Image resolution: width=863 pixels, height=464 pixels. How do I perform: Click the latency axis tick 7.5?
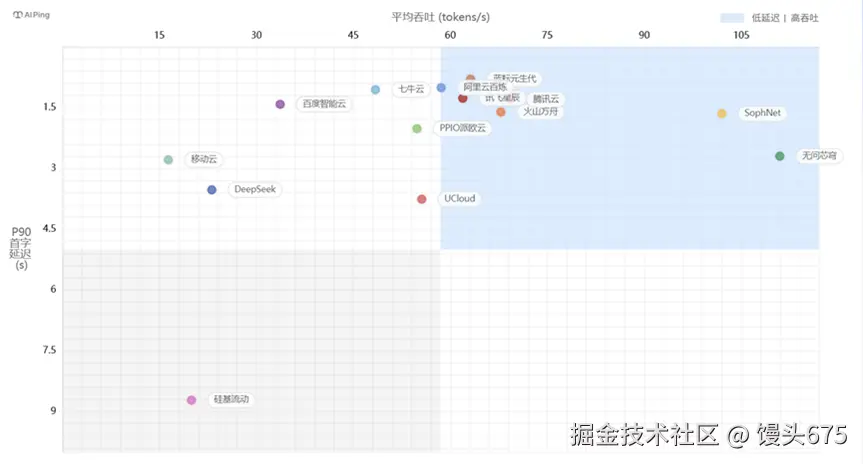50,350
